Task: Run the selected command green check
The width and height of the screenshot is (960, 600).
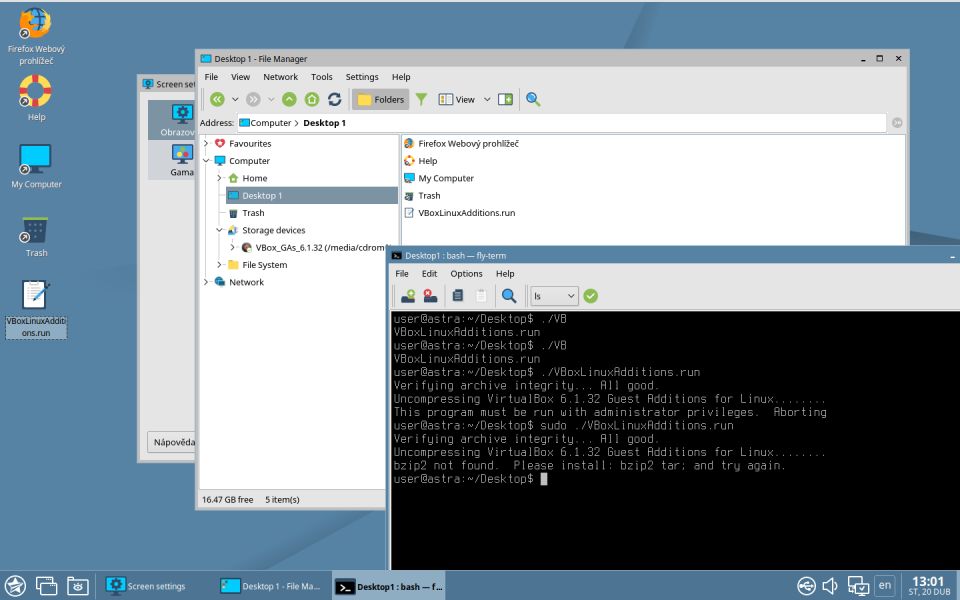Action: pos(590,296)
